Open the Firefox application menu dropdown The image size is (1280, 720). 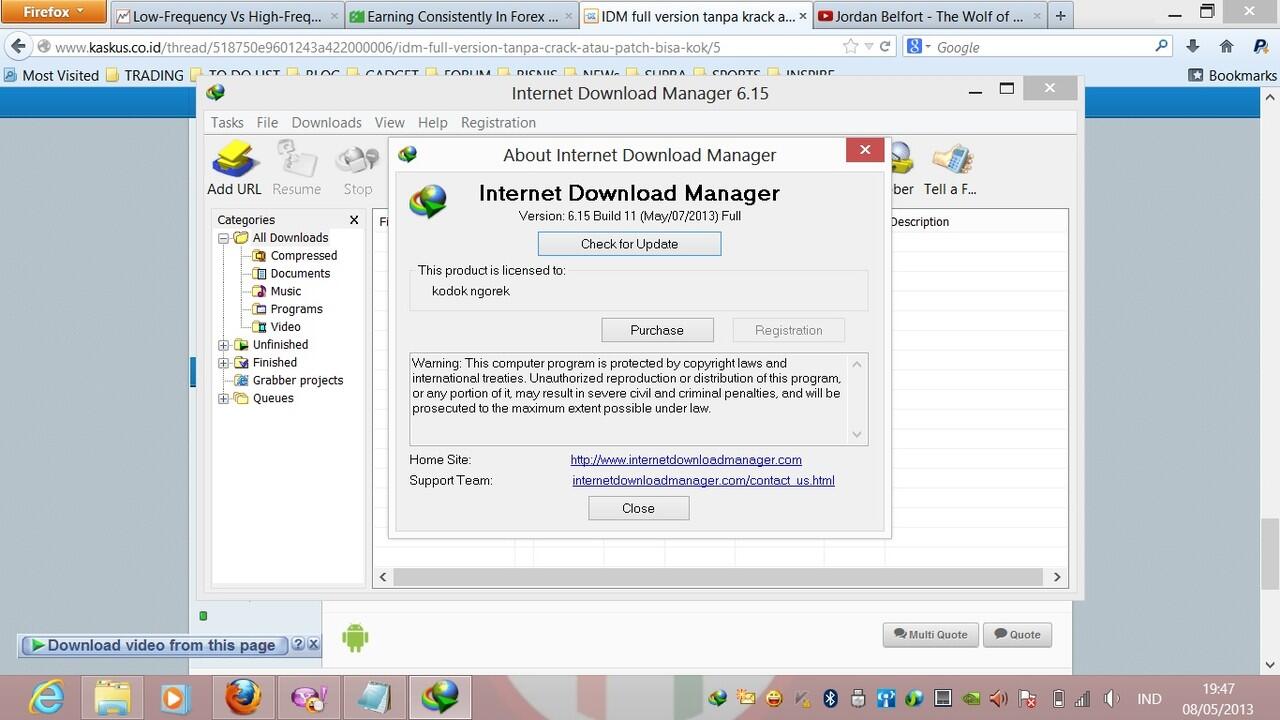point(53,12)
